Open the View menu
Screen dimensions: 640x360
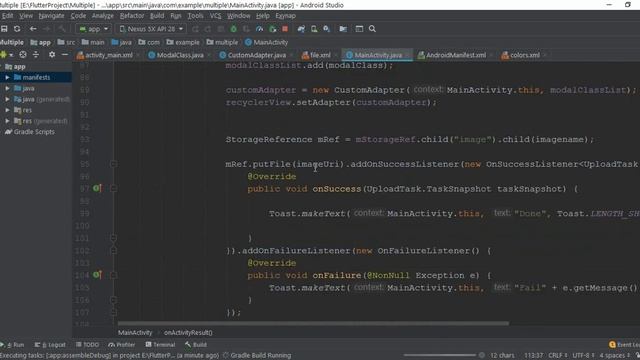click(26, 16)
